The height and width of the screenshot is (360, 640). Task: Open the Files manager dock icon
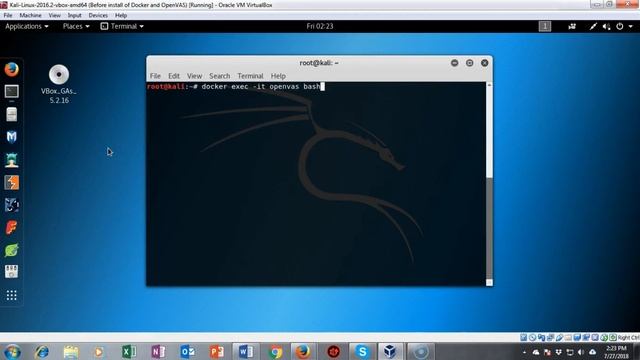(x=11, y=114)
